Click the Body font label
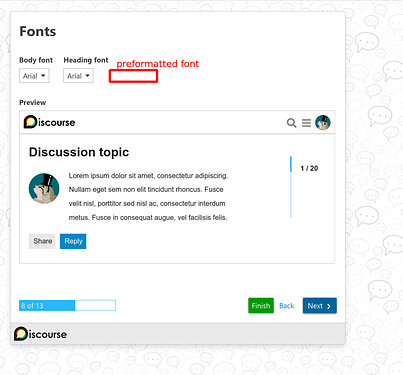The width and height of the screenshot is (403, 375). click(x=36, y=60)
